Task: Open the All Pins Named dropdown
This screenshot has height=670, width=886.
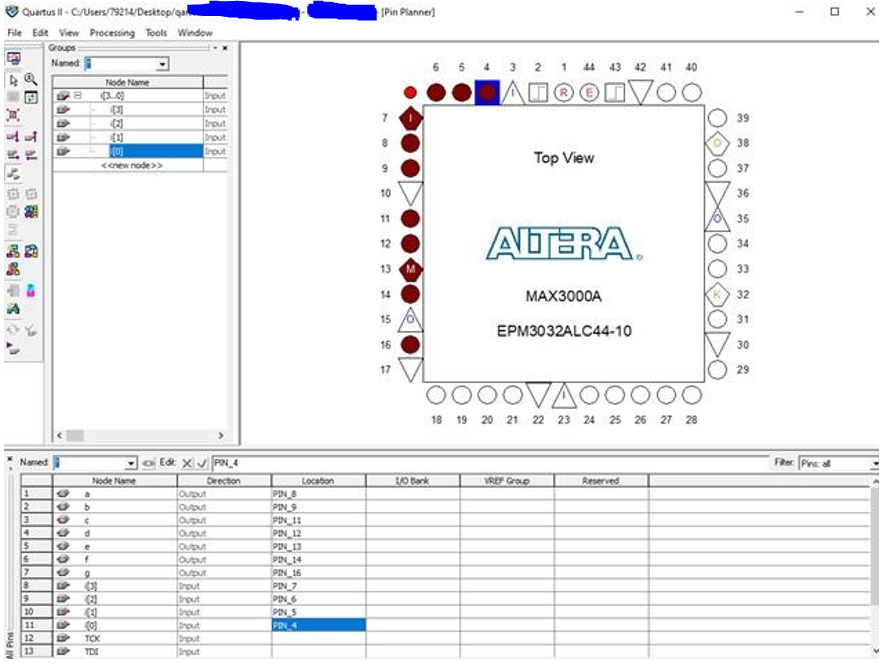Action: point(131,463)
